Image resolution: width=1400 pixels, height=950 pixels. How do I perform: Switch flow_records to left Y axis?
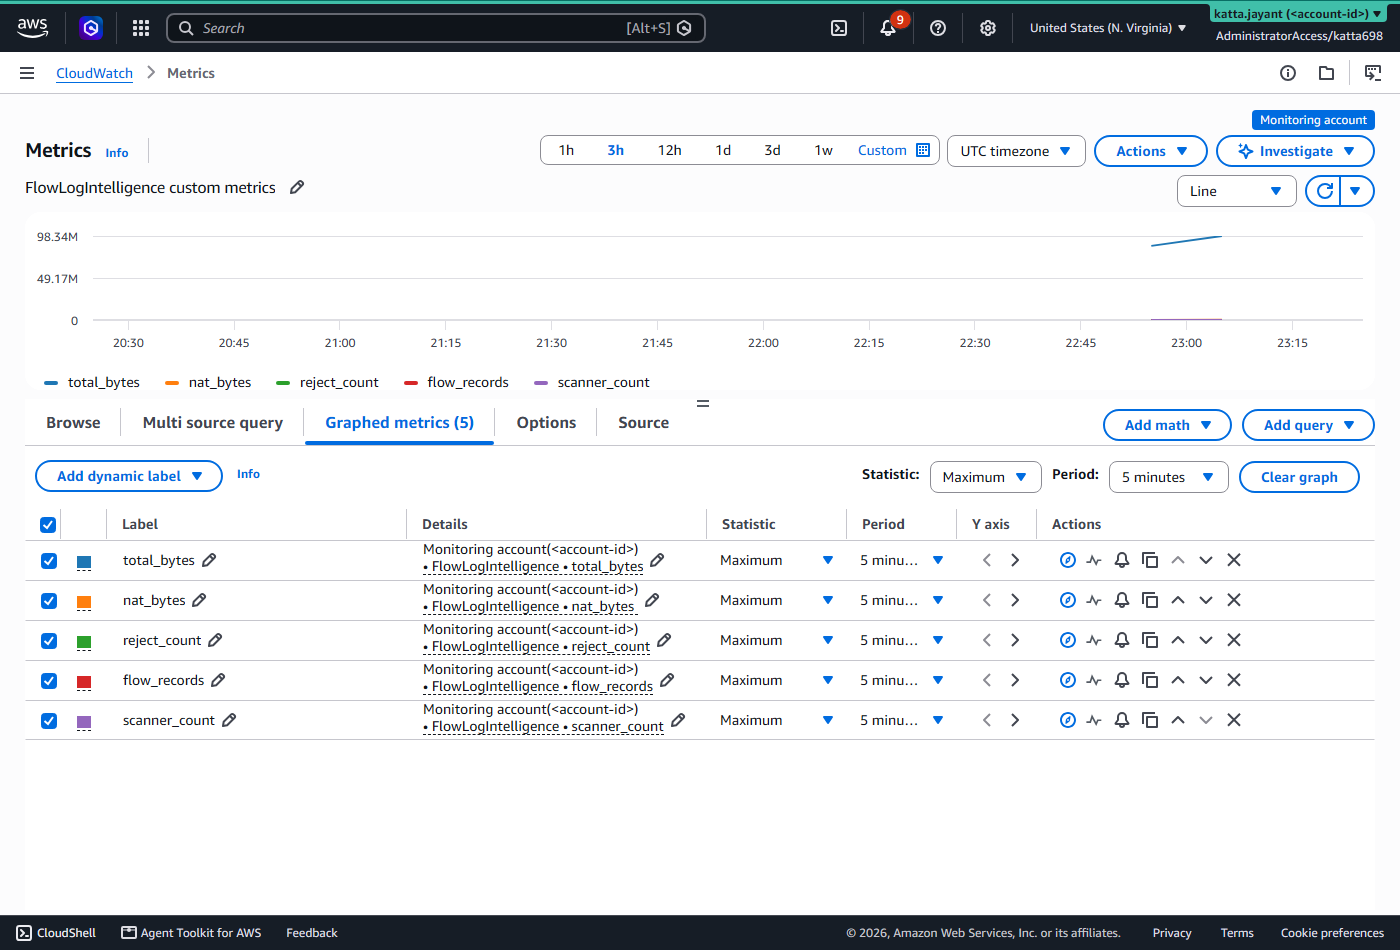point(987,680)
